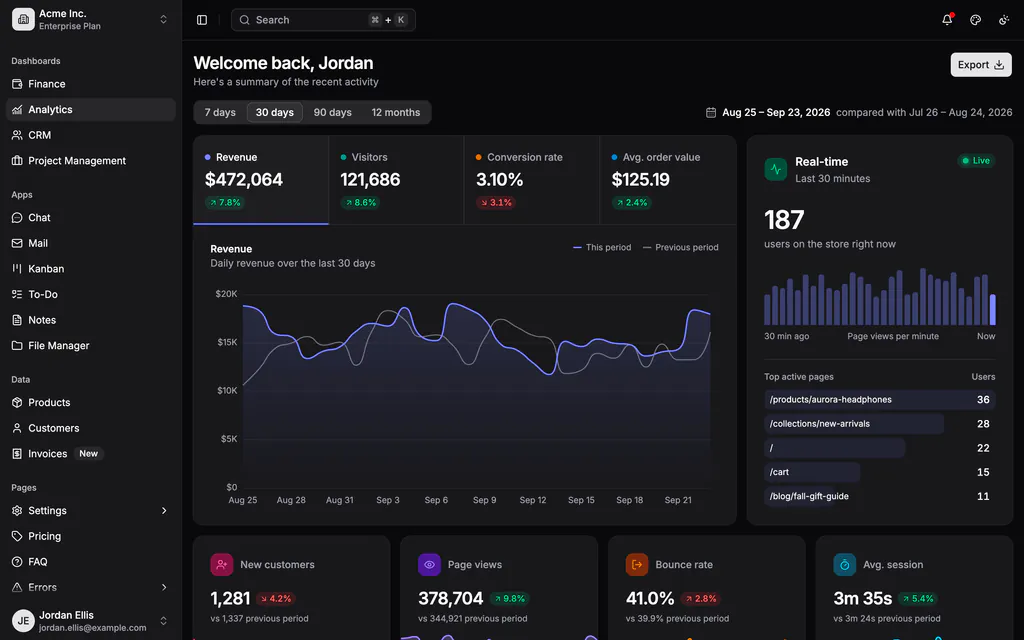Select the Visitors metric card
This screenshot has height=640, width=1024.
coord(396,180)
